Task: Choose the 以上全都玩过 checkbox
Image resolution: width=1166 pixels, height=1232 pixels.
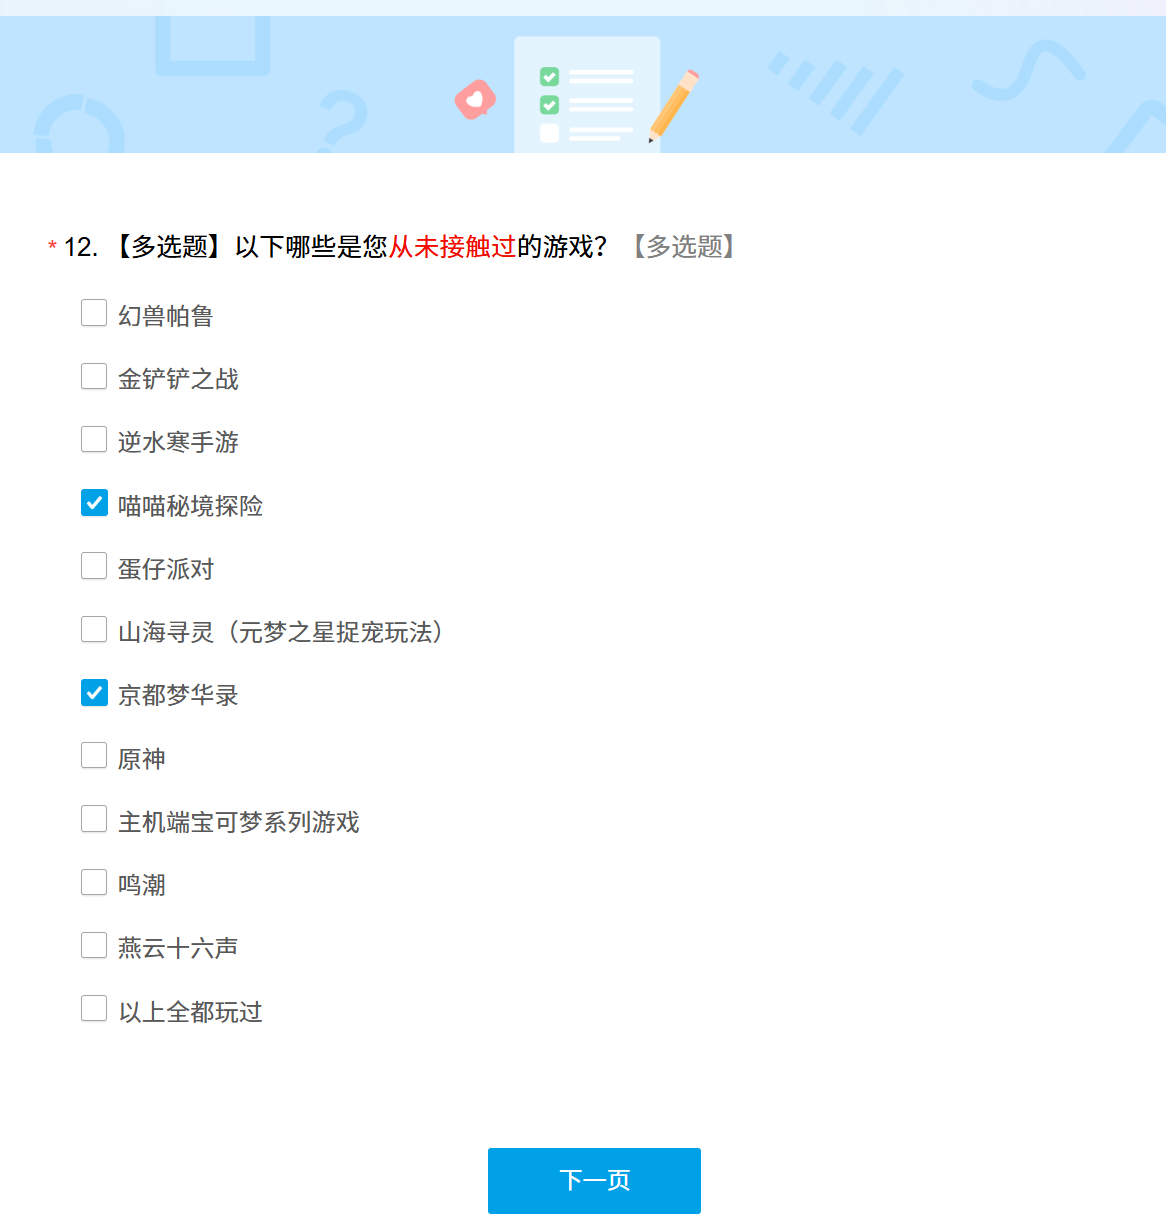Action: point(94,1008)
